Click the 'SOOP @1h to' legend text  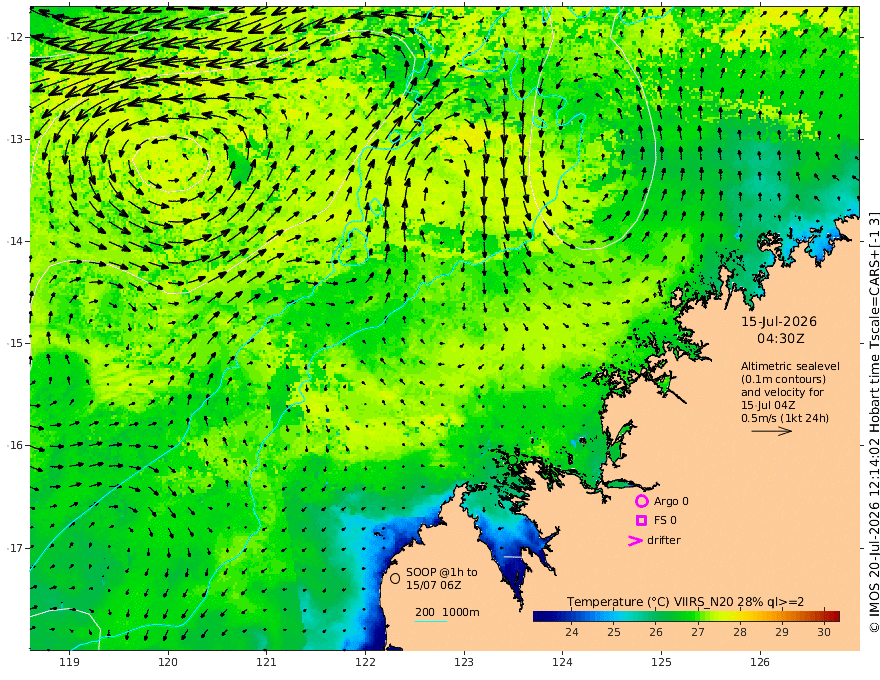(442, 572)
